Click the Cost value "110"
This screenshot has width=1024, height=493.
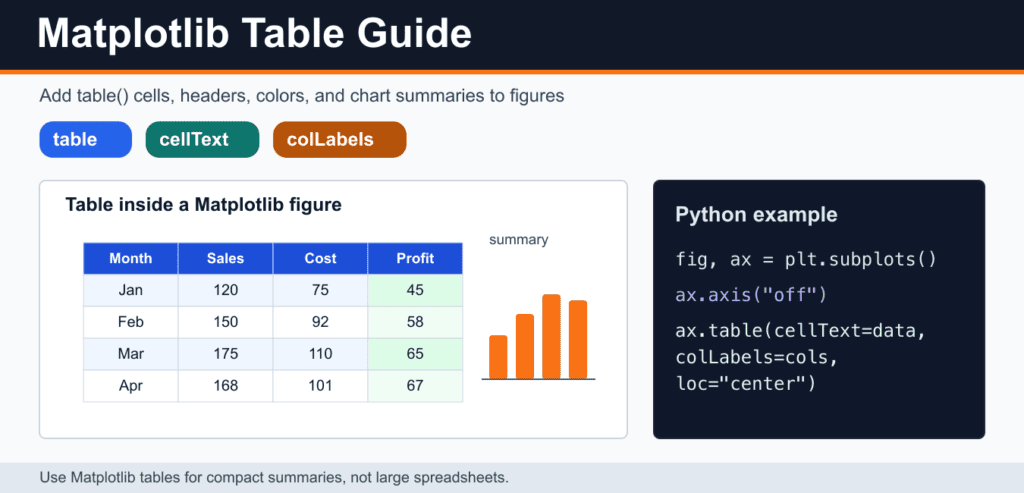321,354
